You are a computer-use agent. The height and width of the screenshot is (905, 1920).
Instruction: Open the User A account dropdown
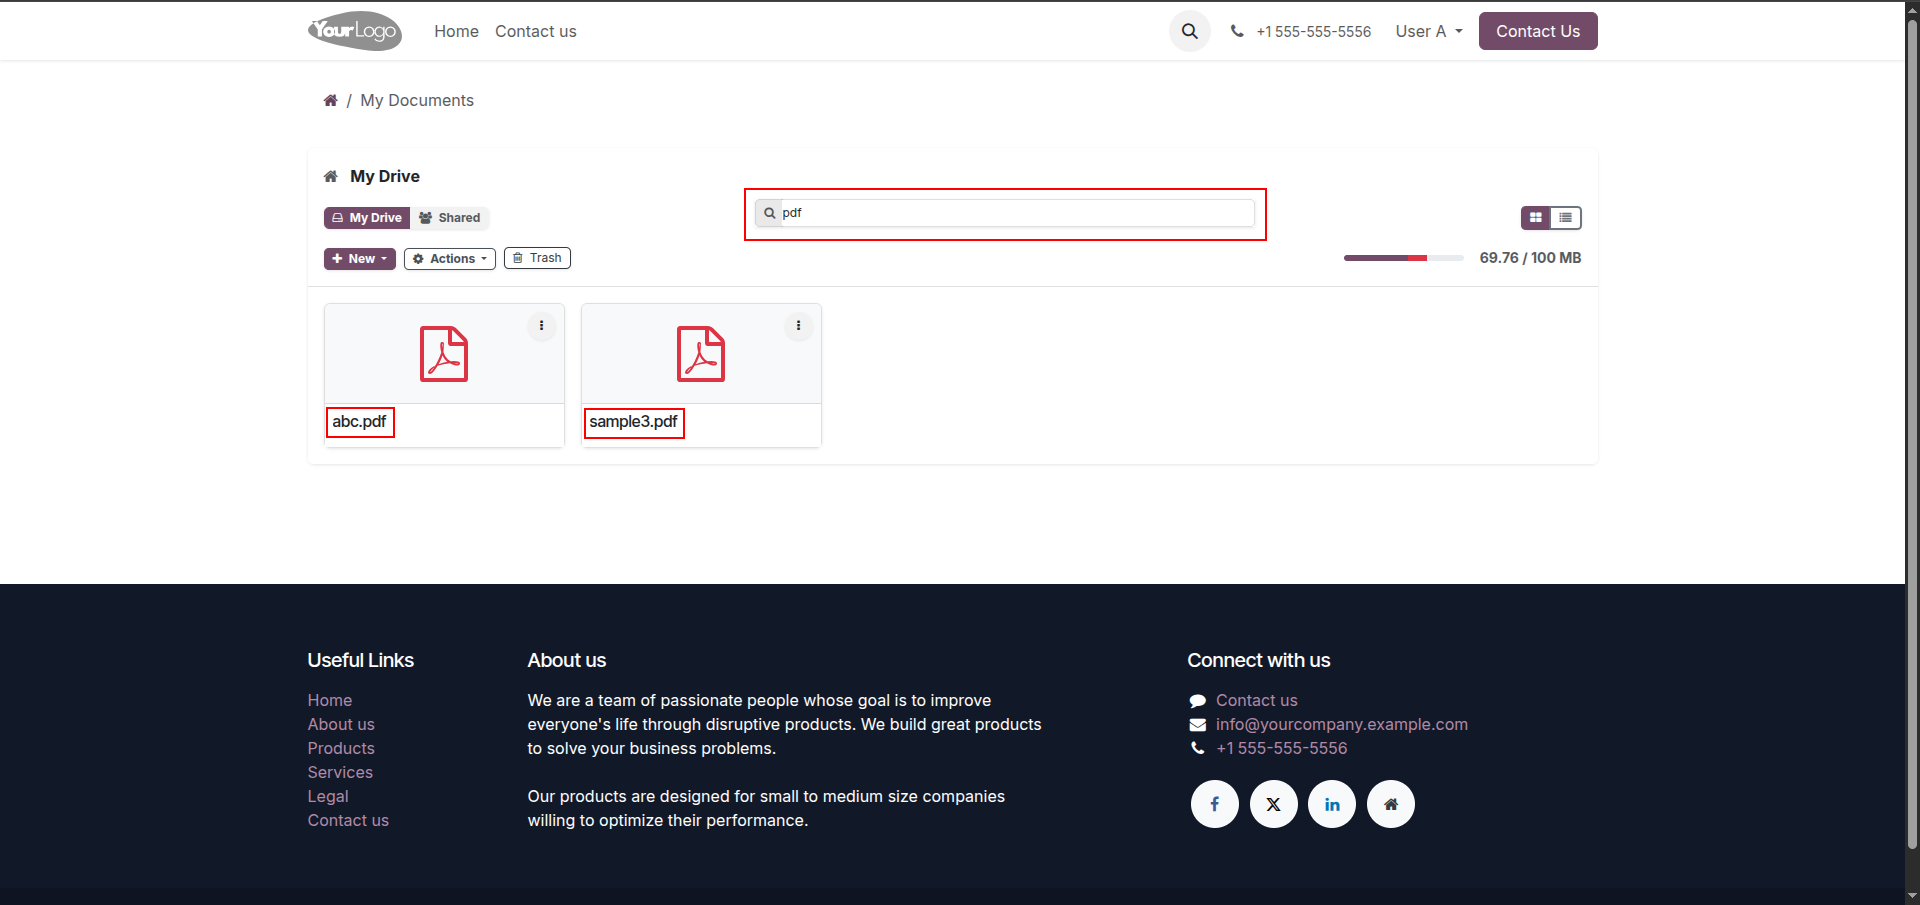(1429, 31)
